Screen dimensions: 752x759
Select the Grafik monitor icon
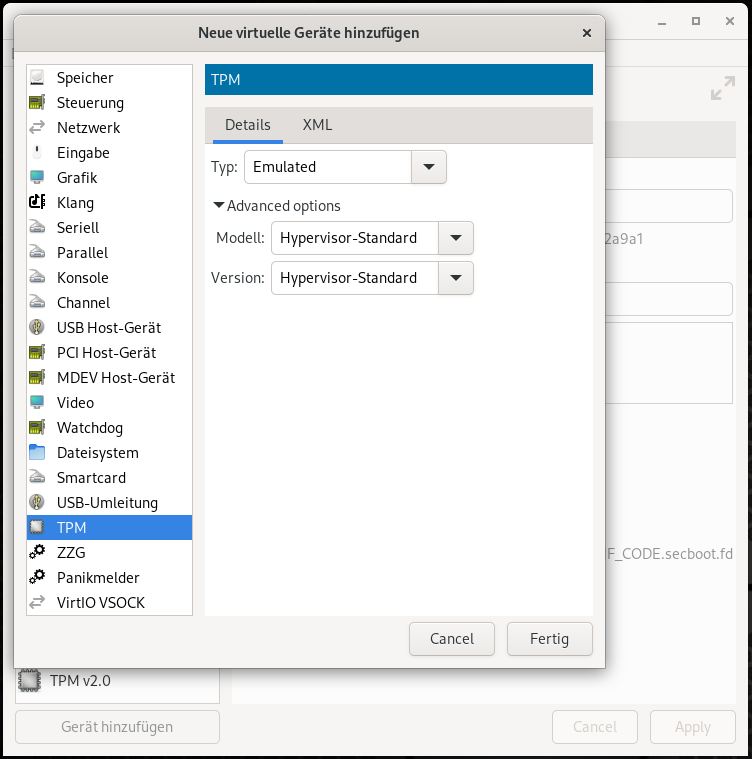click(37, 177)
